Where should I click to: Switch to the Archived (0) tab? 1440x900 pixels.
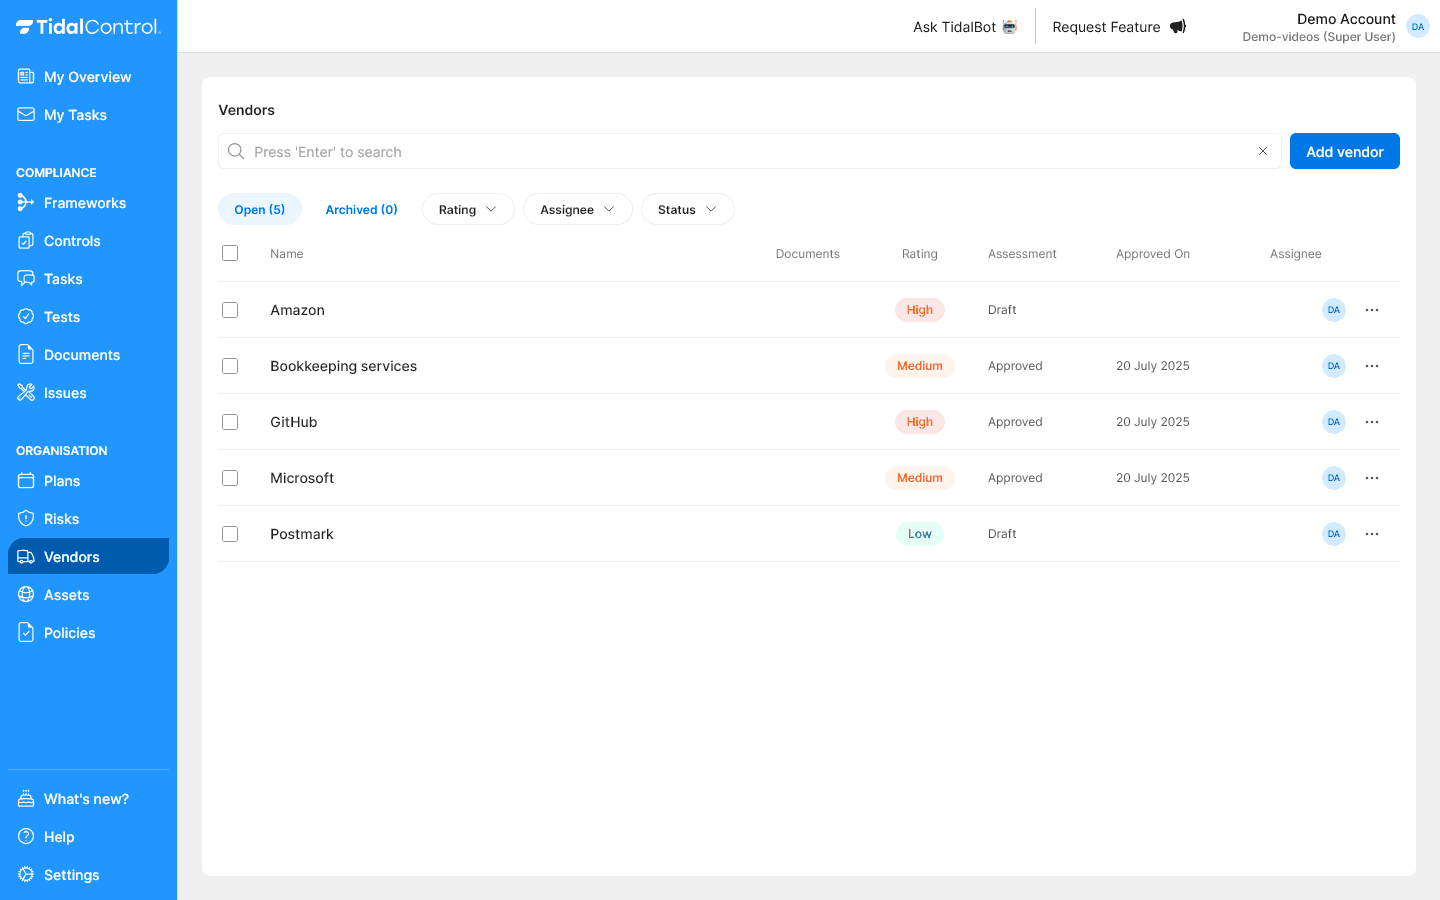click(x=361, y=209)
